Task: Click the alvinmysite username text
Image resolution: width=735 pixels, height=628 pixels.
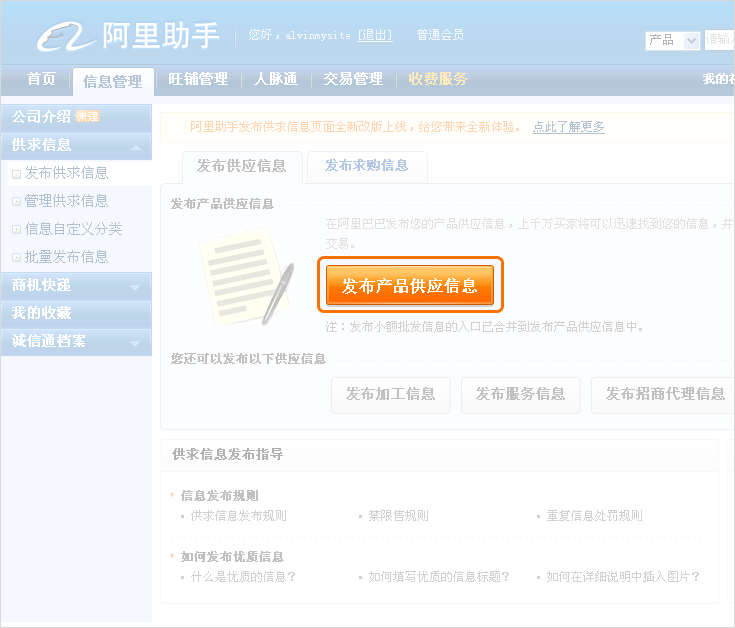Action: (318, 36)
